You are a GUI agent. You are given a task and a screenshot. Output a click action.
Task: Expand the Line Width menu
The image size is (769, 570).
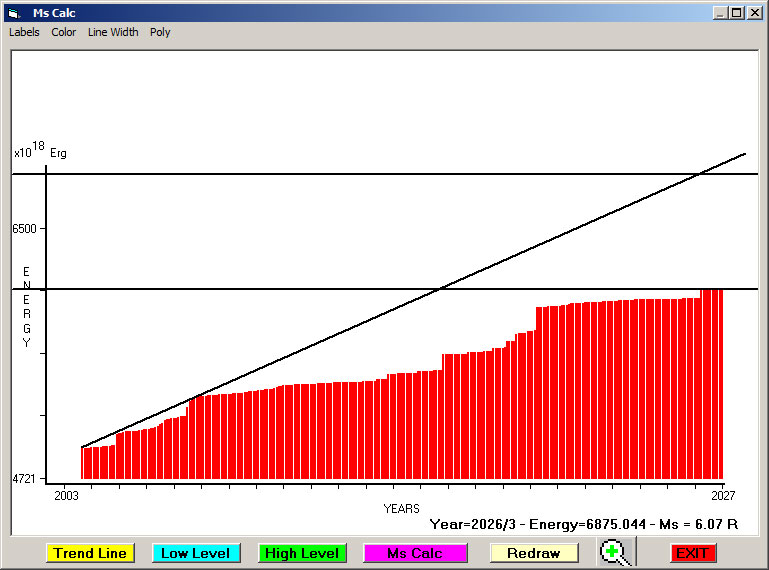click(113, 32)
